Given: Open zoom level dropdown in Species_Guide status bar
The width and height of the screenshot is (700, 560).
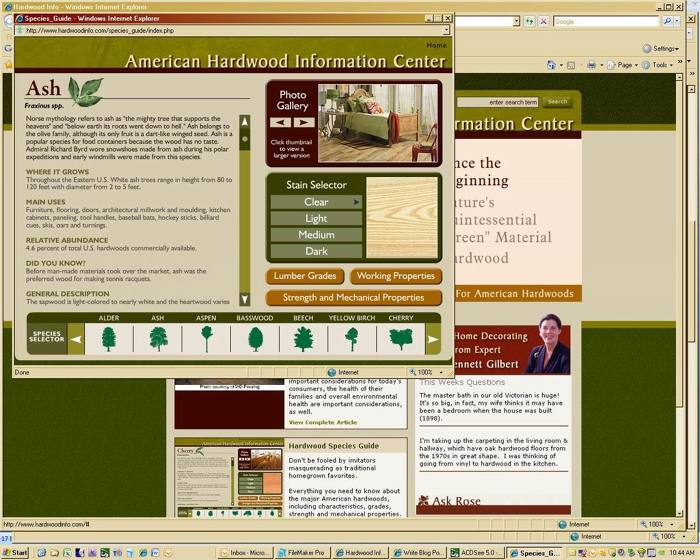Looking at the screenshot, I should click(441, 372).
